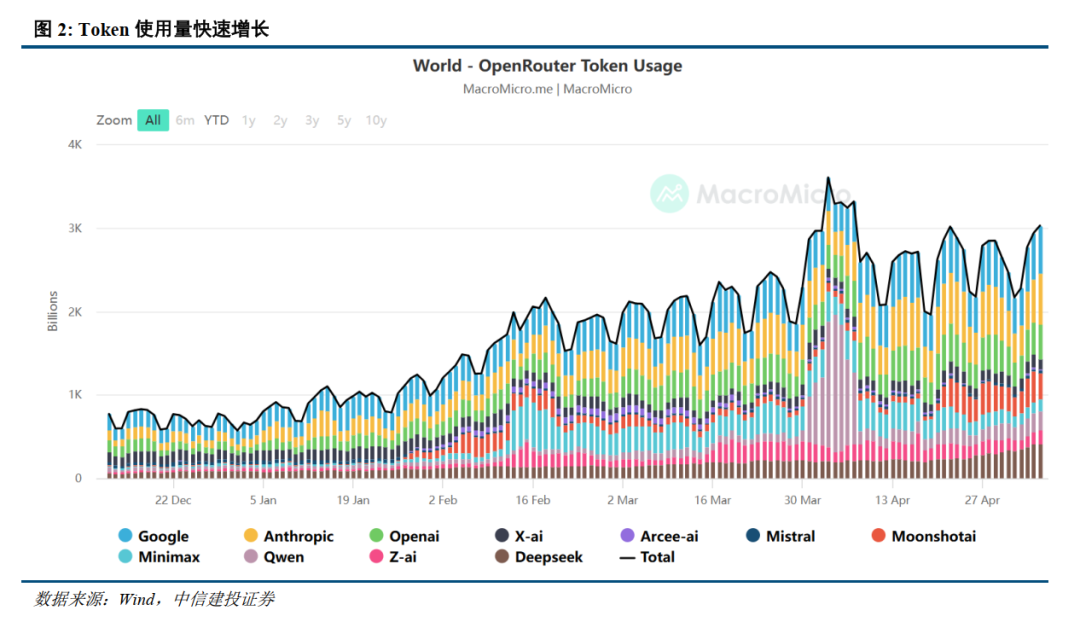The width and height of the screenshot is (1080, 622).
Task: Click the 16 Feb x-axis label
Action: [533, 500]
